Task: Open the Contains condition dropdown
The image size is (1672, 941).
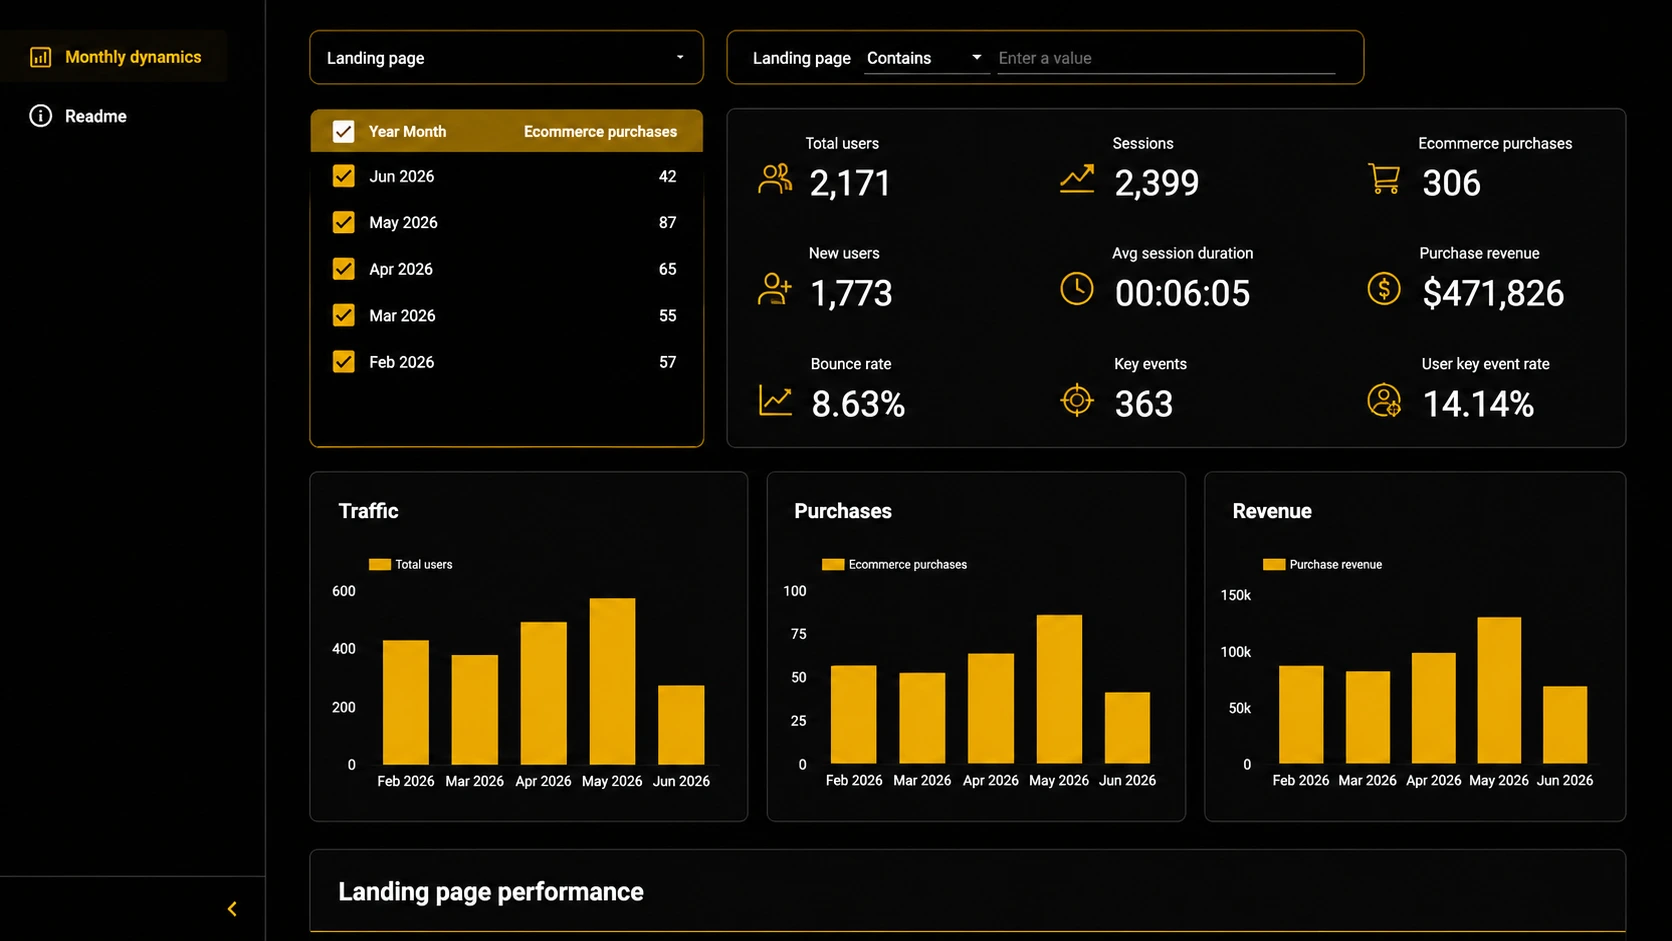Action: tap(925, 58)
